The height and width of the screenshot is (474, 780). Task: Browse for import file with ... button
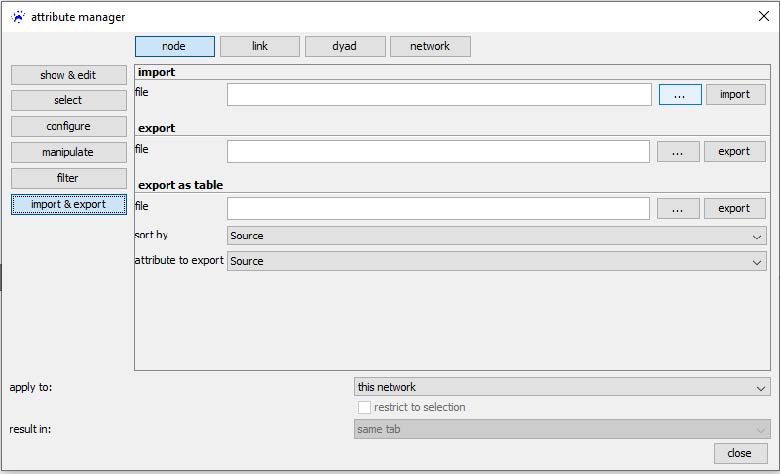[680, 94]
